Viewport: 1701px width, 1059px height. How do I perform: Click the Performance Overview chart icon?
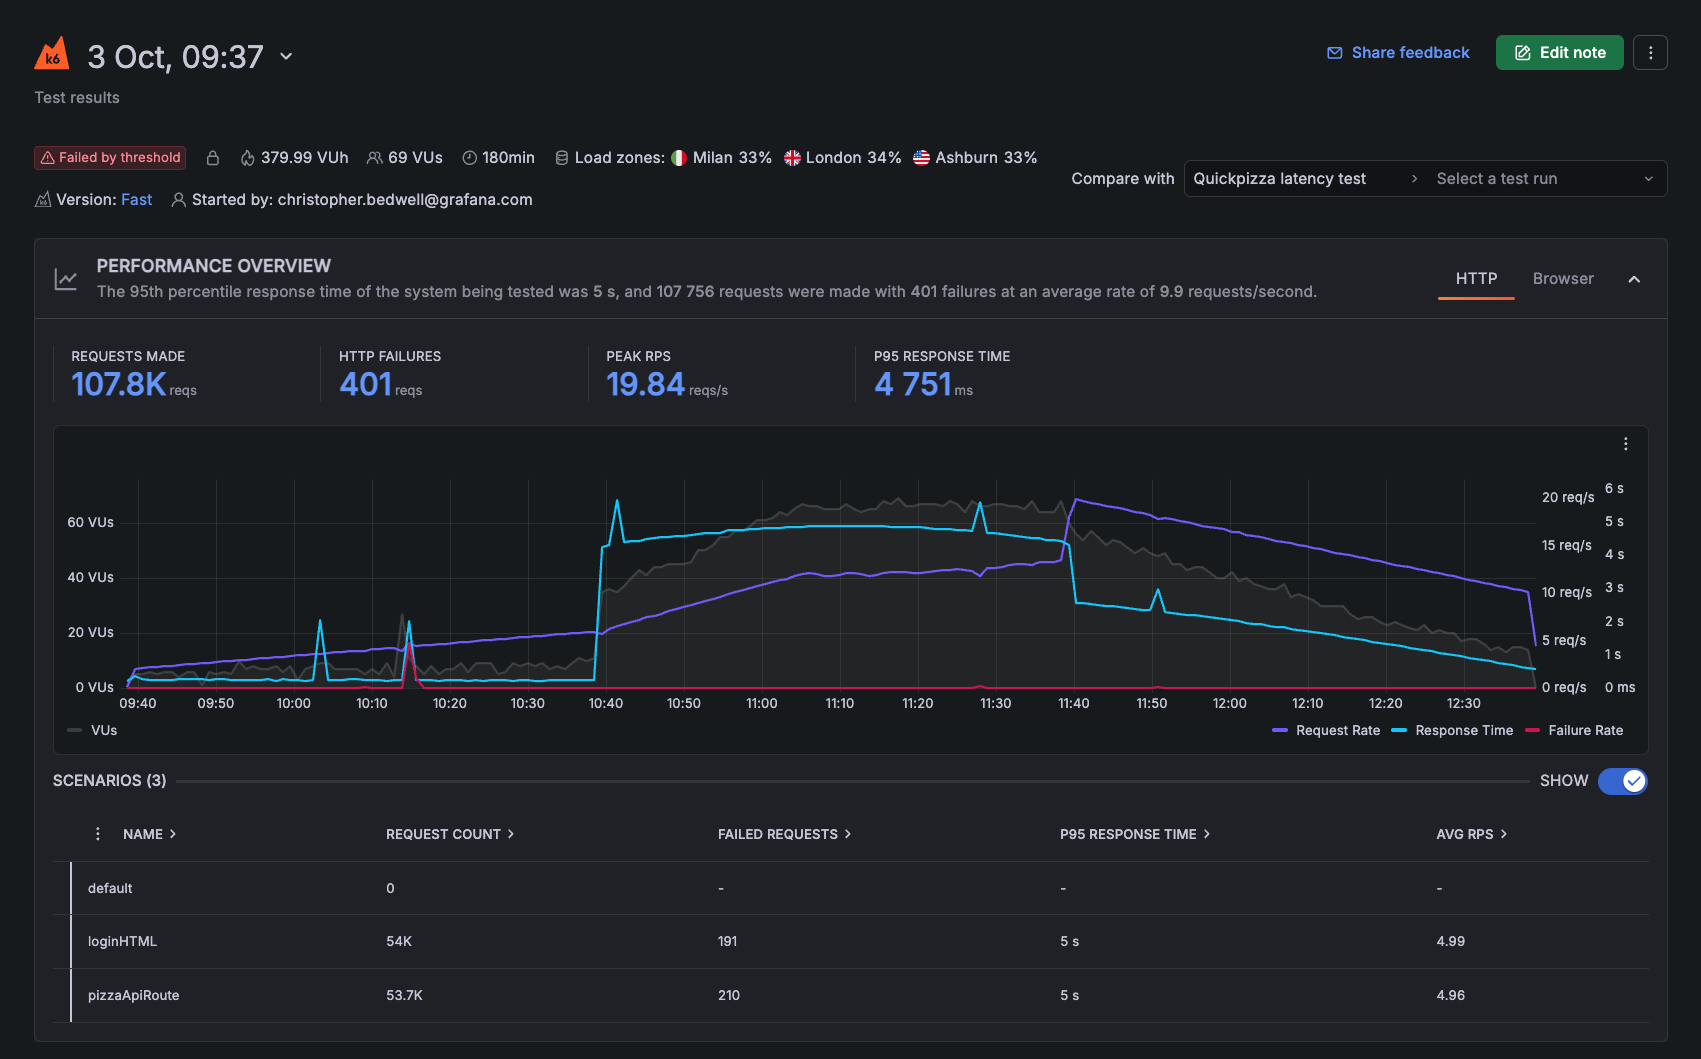click(x=65, y=278)
